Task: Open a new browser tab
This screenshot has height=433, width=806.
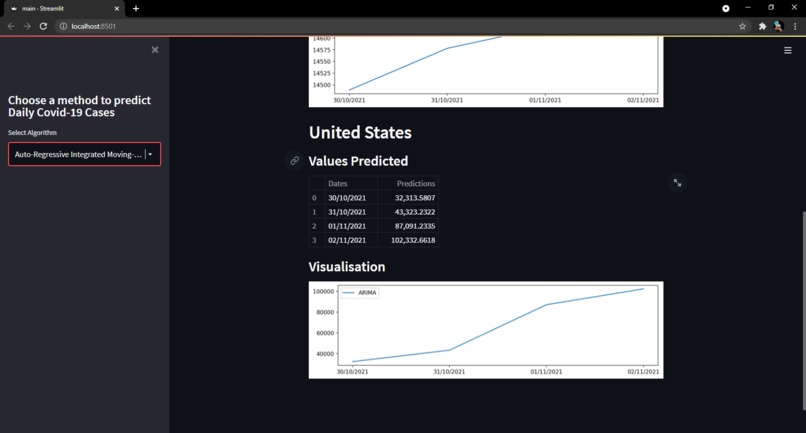Action: (136, 8)
